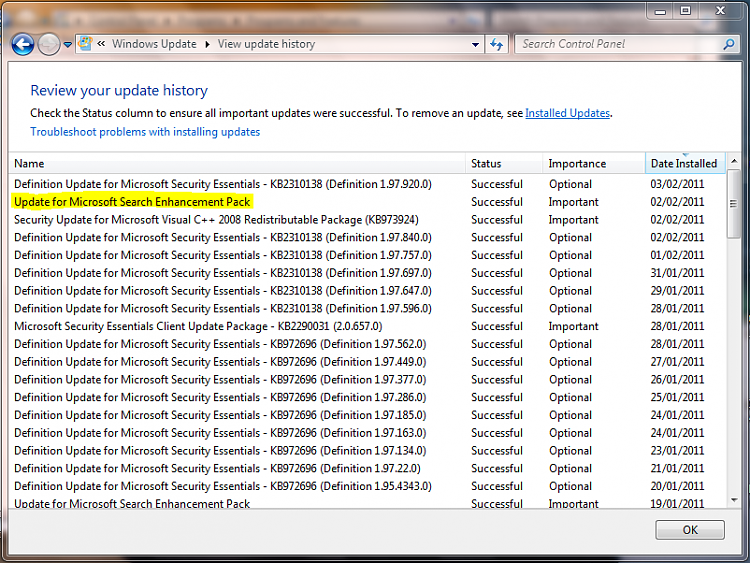Viewport: 750px width, 563px height.
Task: Select Windows Update breadcrumb
Action: [x=154, y=44]
